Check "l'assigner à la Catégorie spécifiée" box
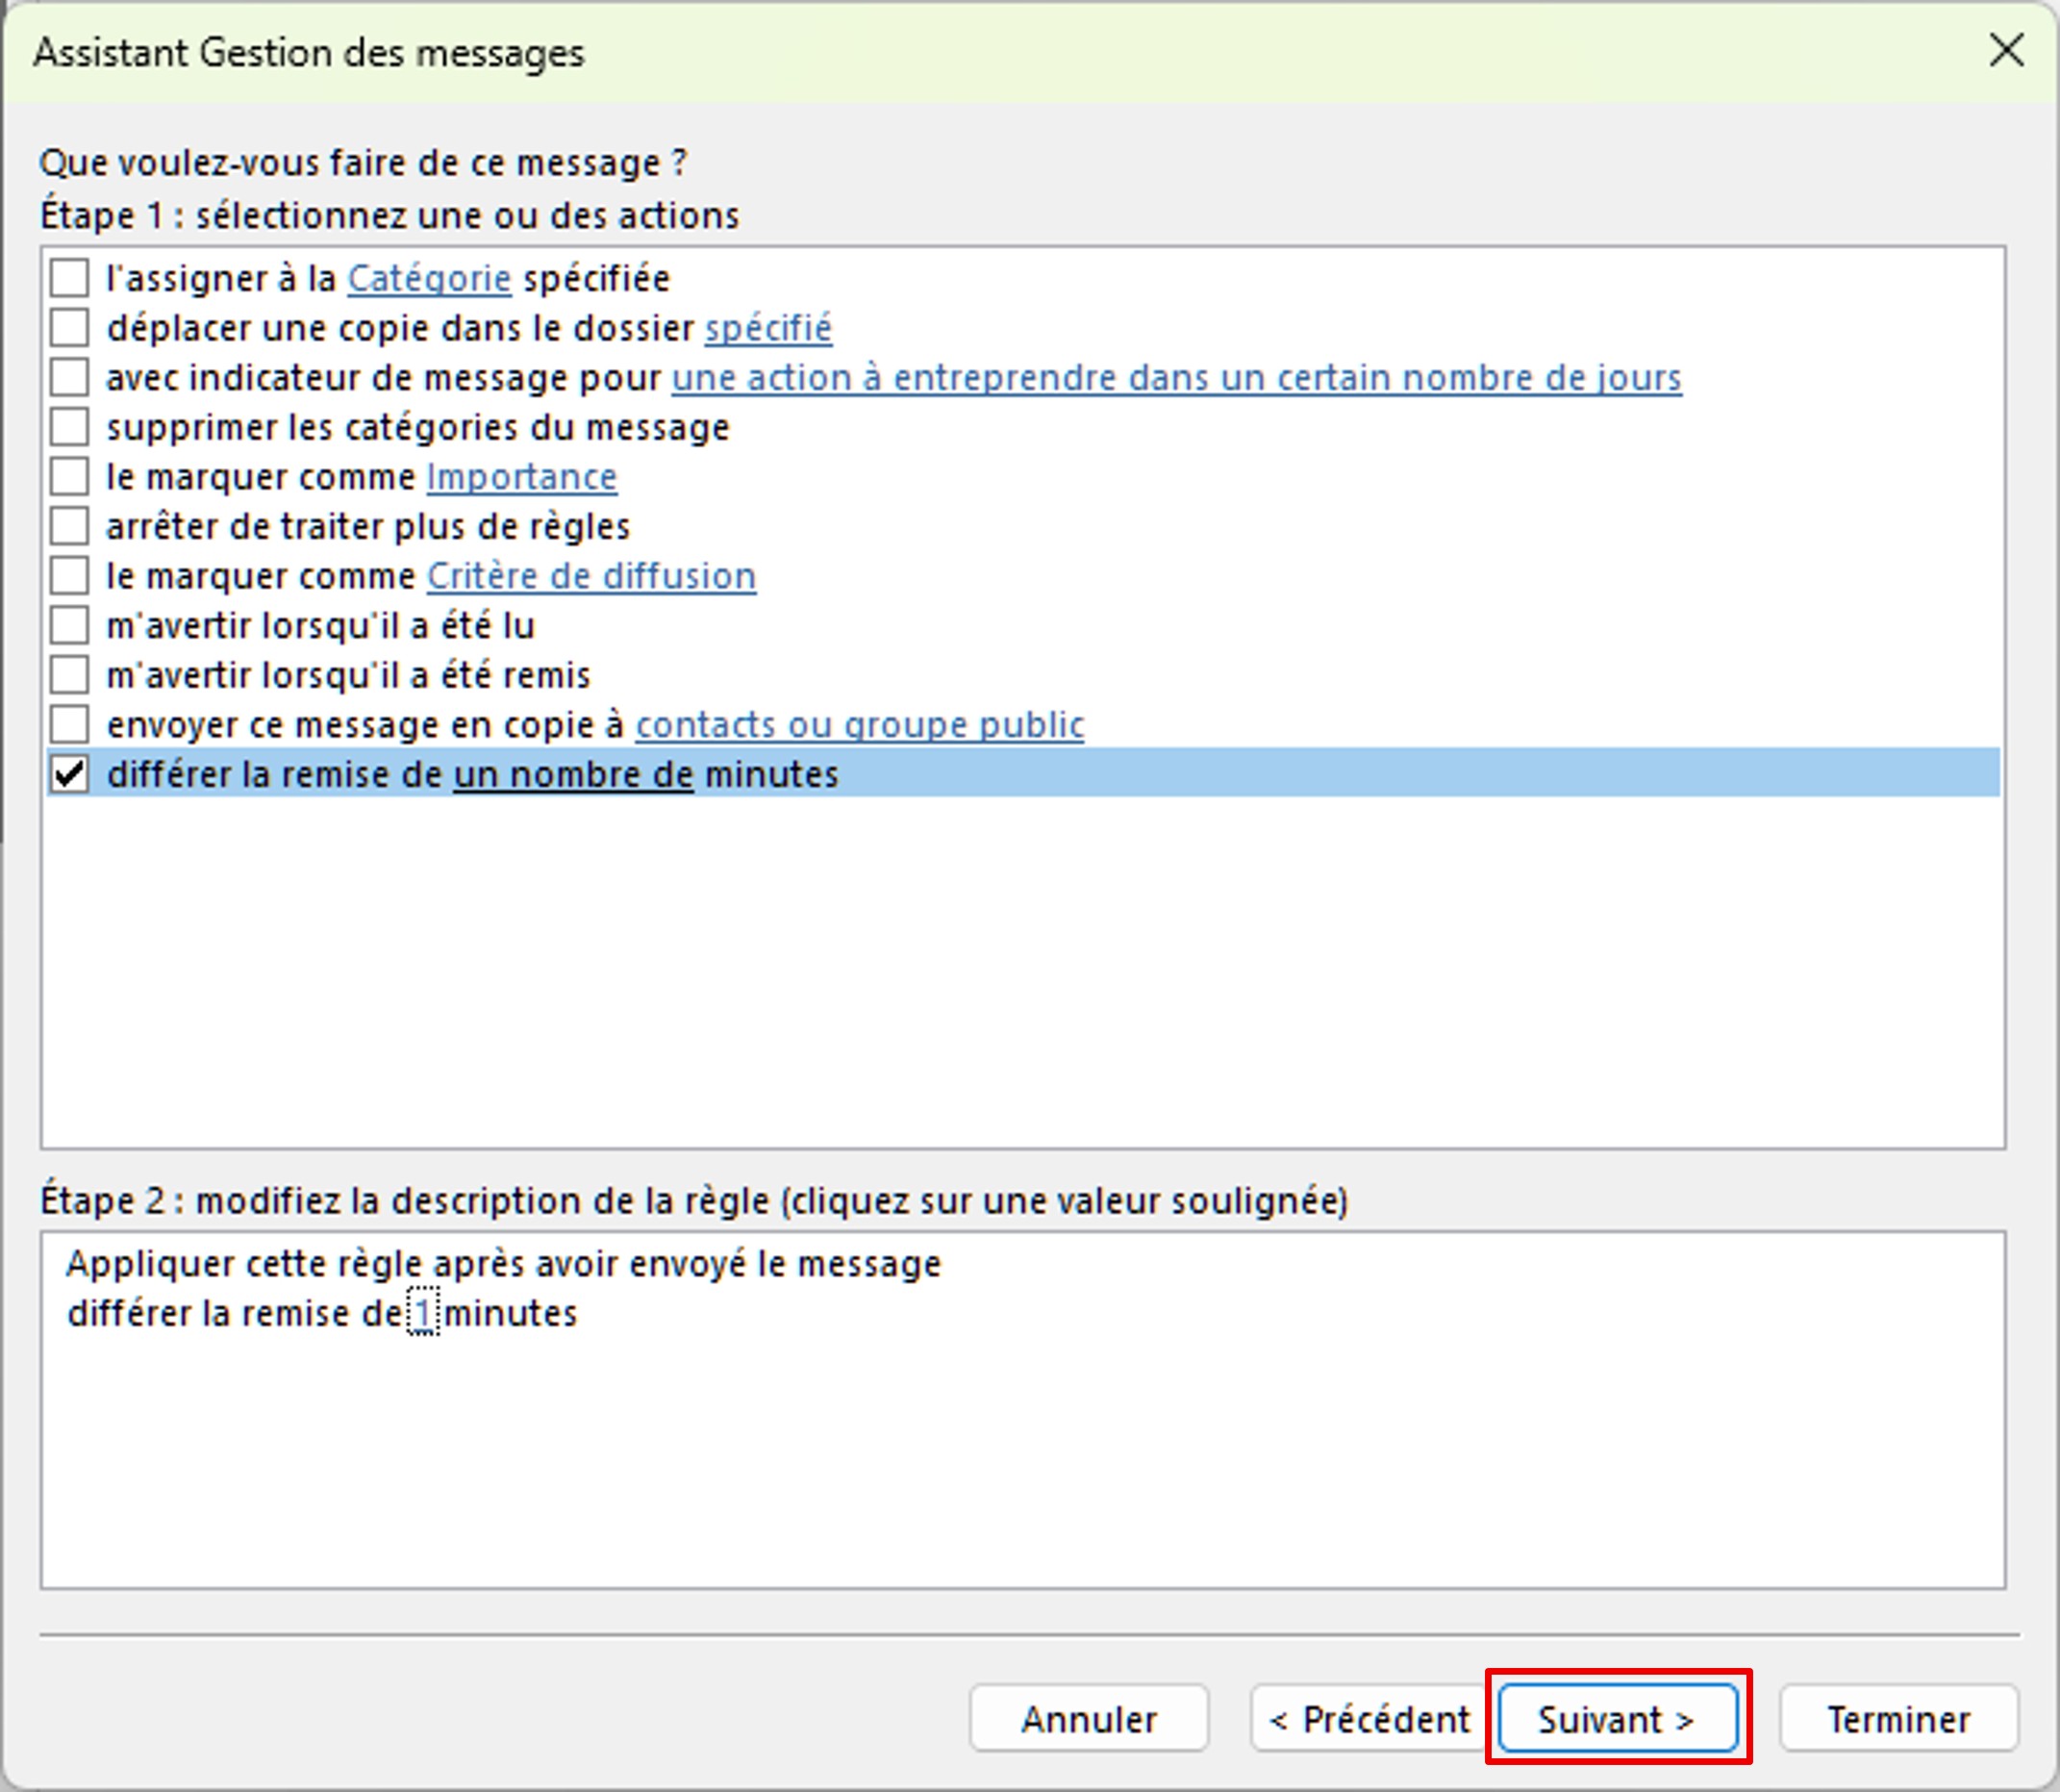Viewport: 2060px width, 1792px height. [x=70, y=278]
